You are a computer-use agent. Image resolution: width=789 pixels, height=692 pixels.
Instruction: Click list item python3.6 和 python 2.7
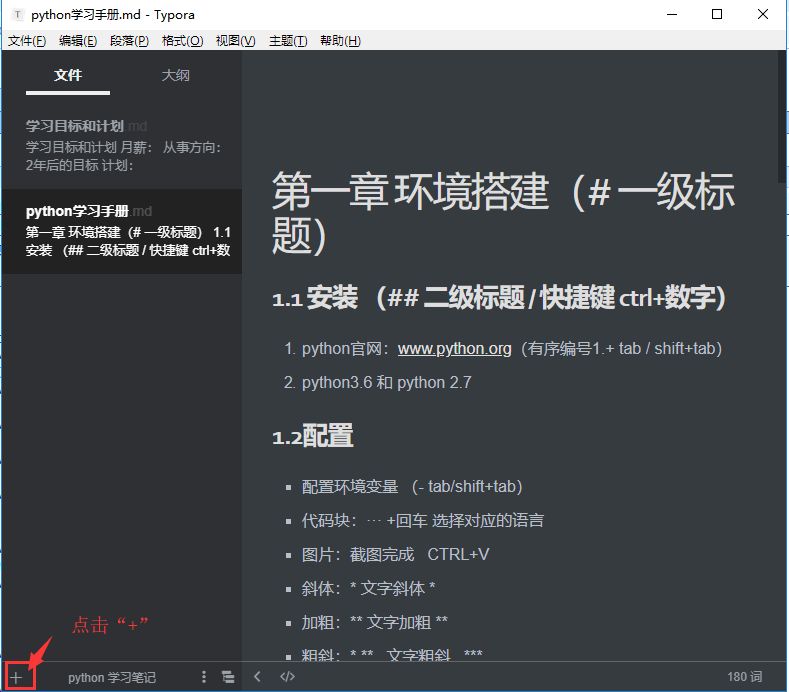point(386,382)
